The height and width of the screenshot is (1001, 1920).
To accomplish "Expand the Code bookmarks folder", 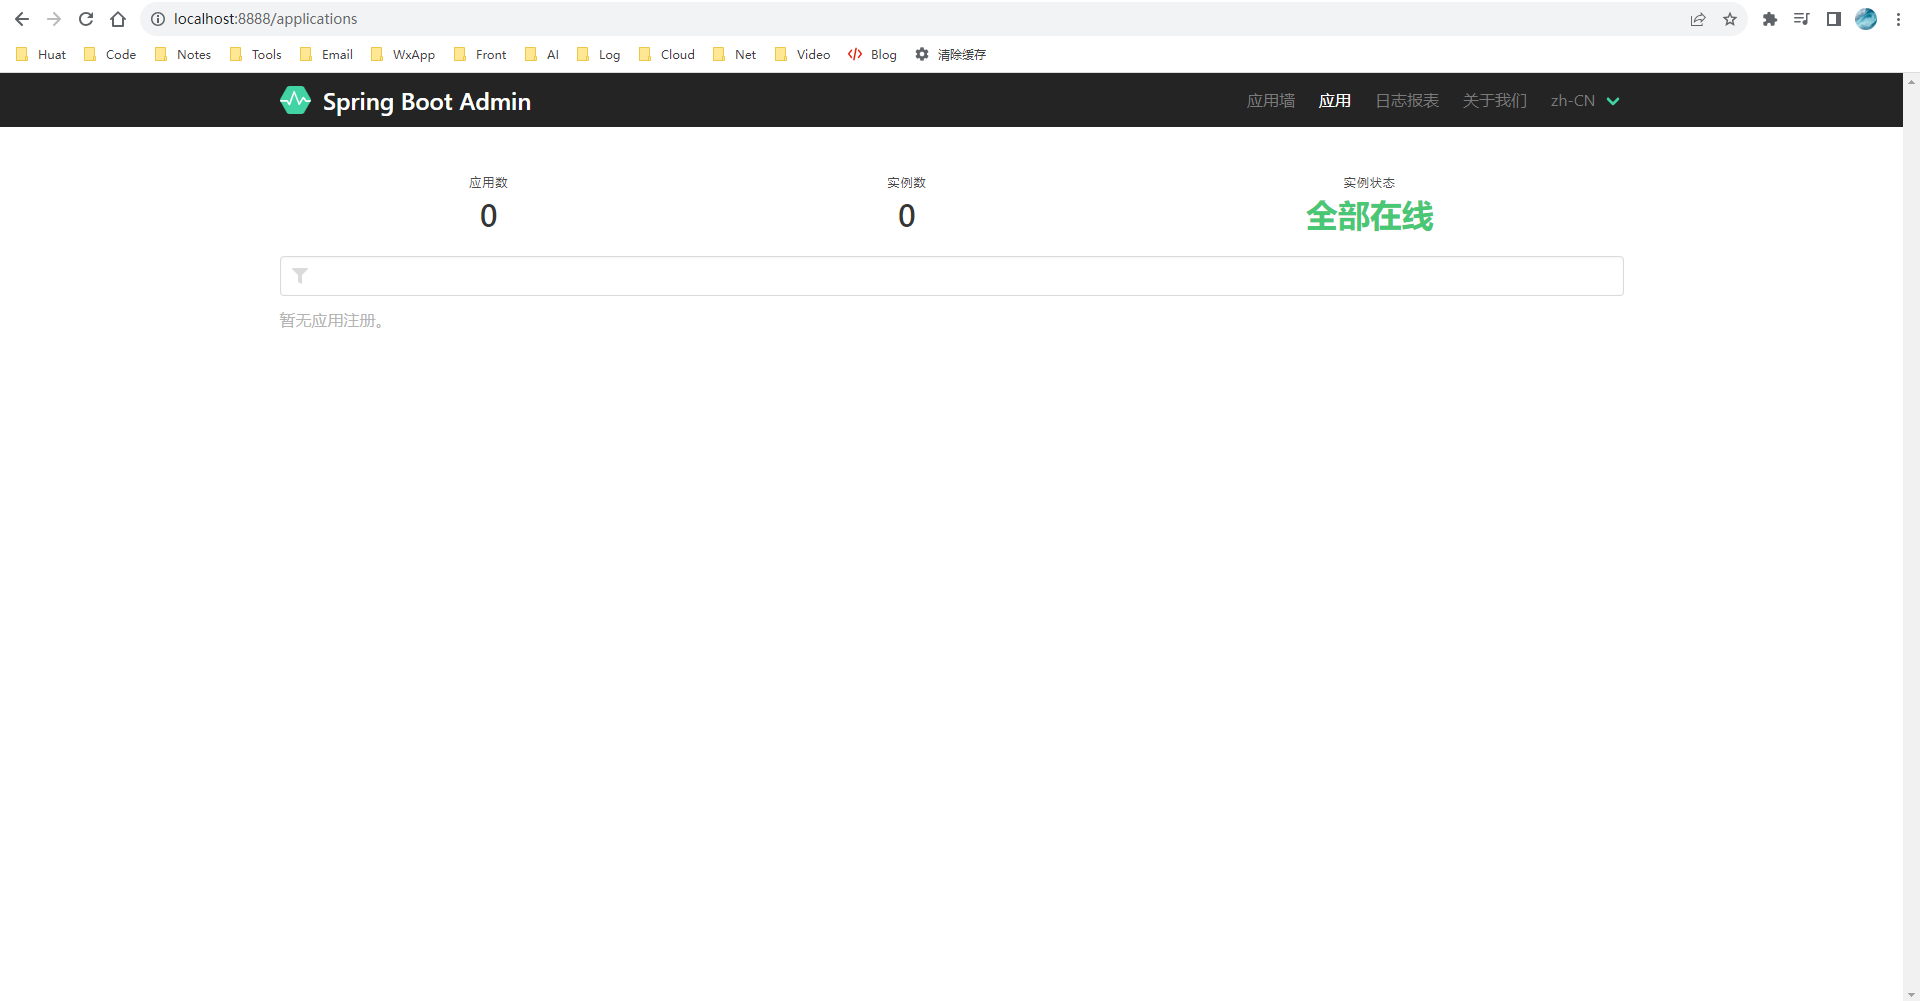I will [x=110, y=55].
